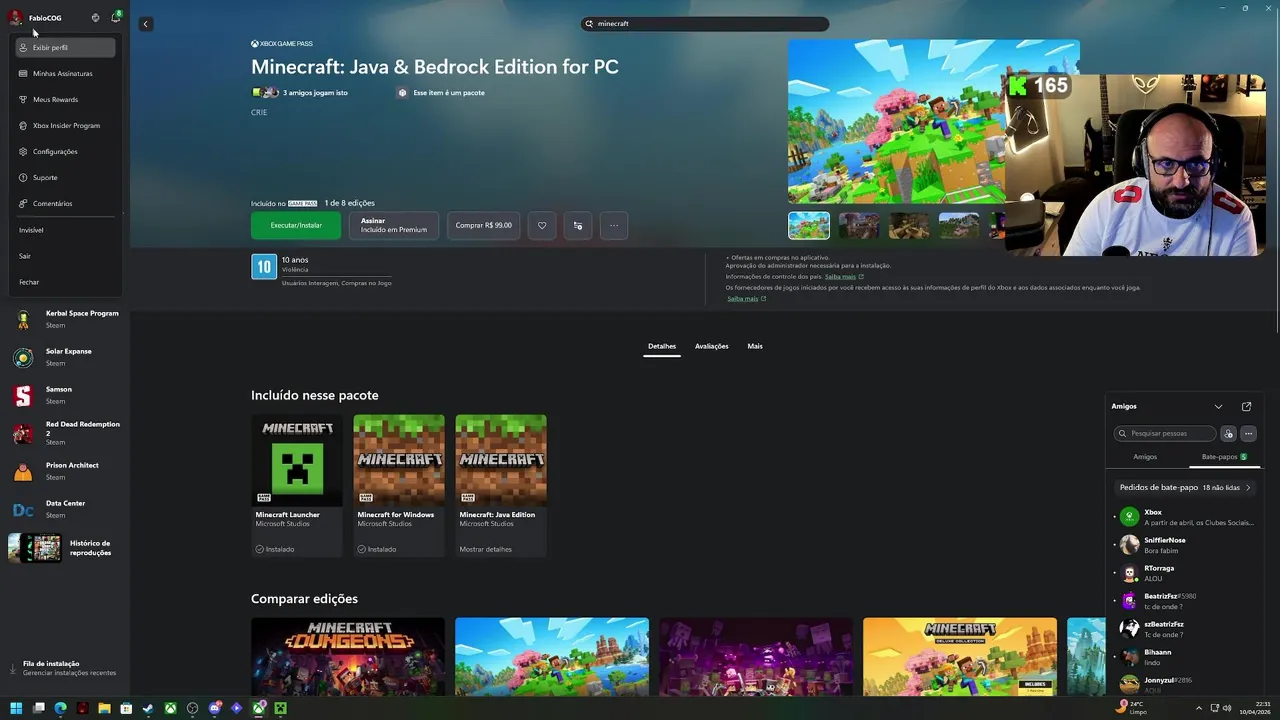Open Red Dead Redemption 2 sidebar entry
This screenshot has height=720, width=1280.
pos(65,433)
